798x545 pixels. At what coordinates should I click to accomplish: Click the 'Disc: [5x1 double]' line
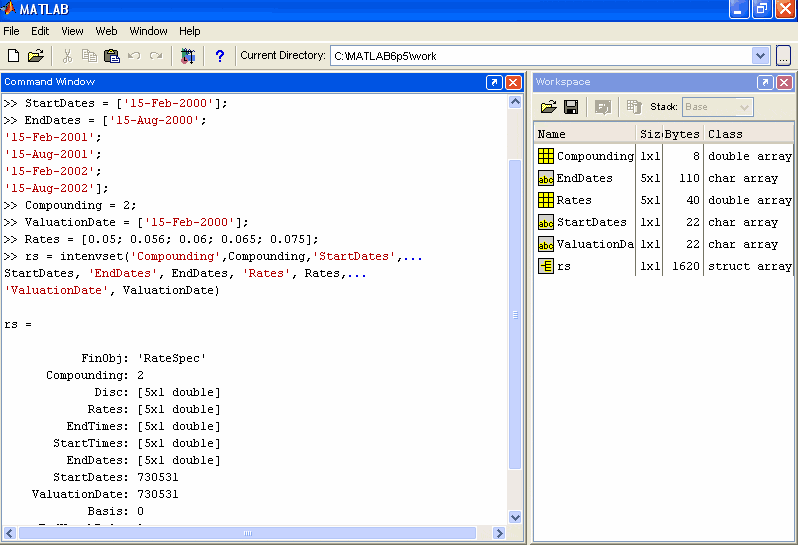coord(157,392)
